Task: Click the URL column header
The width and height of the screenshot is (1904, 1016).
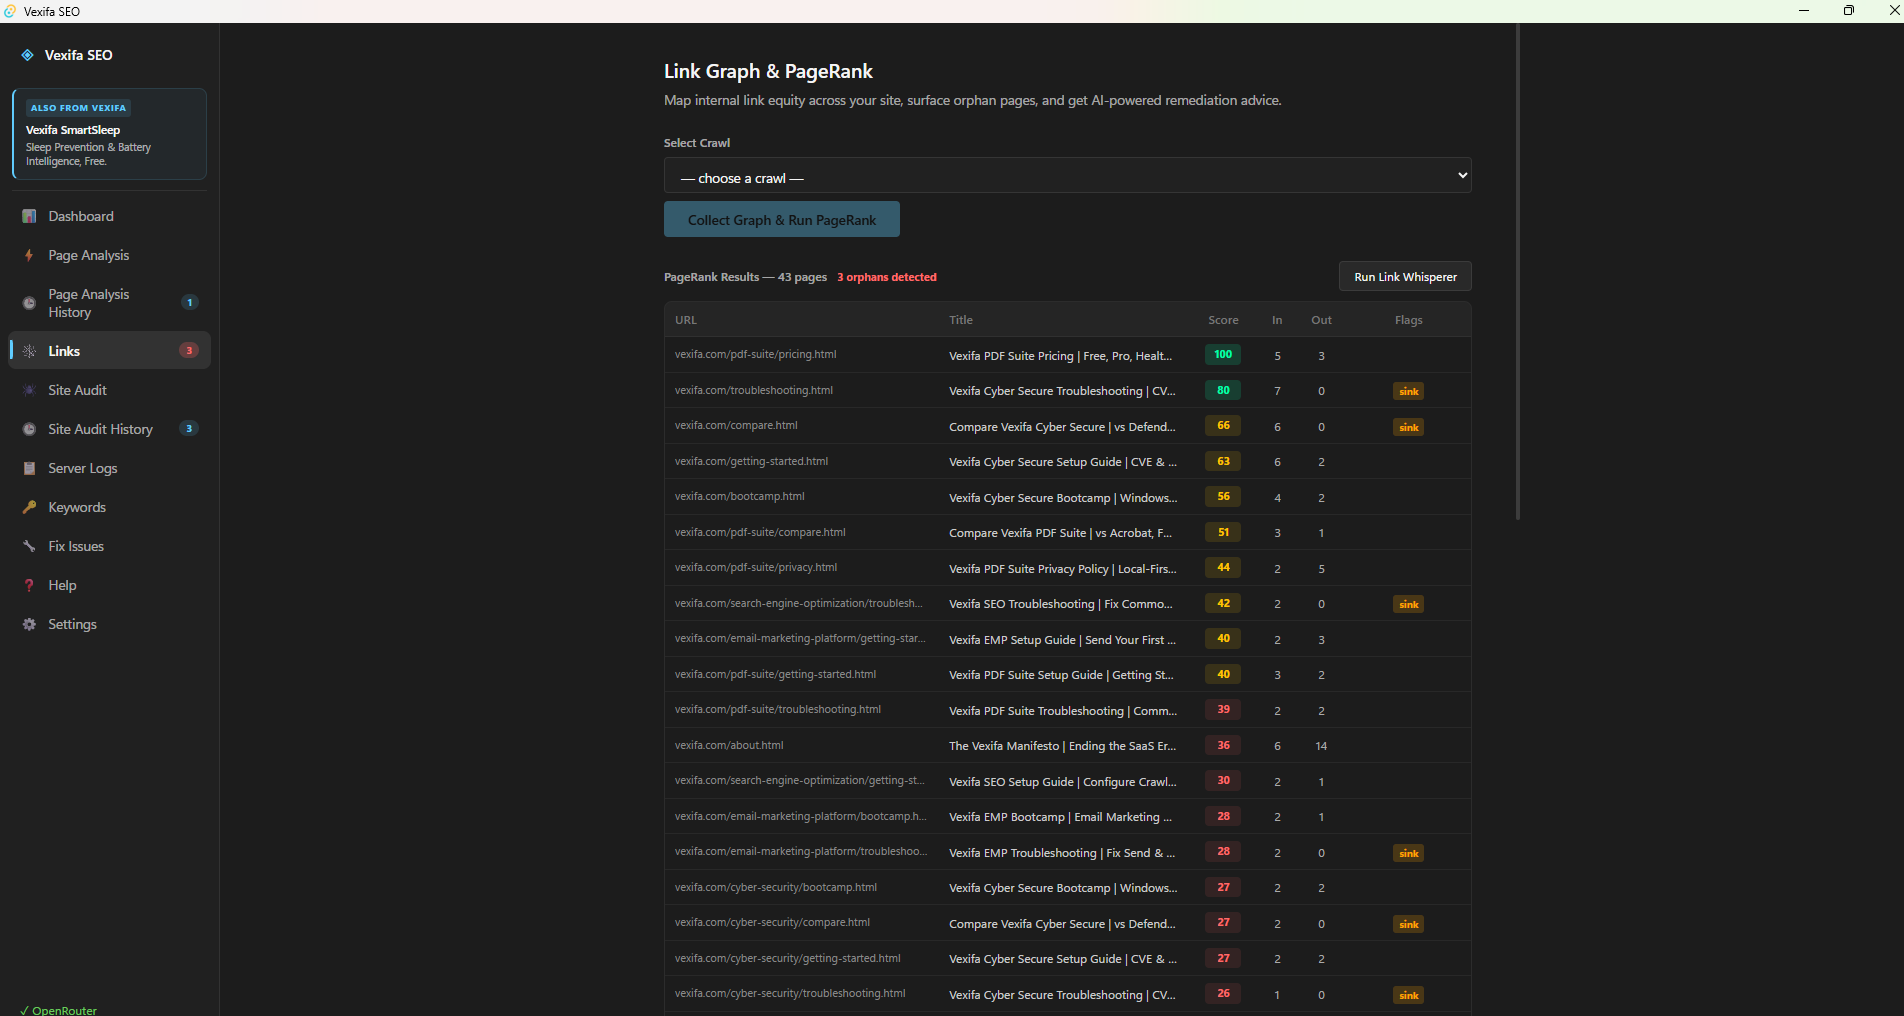Action: pyautogui.click(x=686, y=320)
